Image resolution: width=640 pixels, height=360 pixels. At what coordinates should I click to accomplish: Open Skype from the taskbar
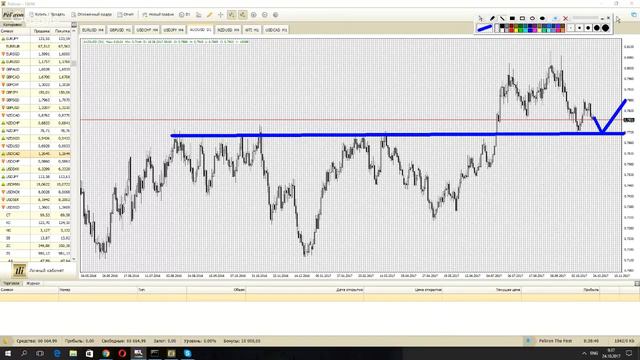coord(187,353)
